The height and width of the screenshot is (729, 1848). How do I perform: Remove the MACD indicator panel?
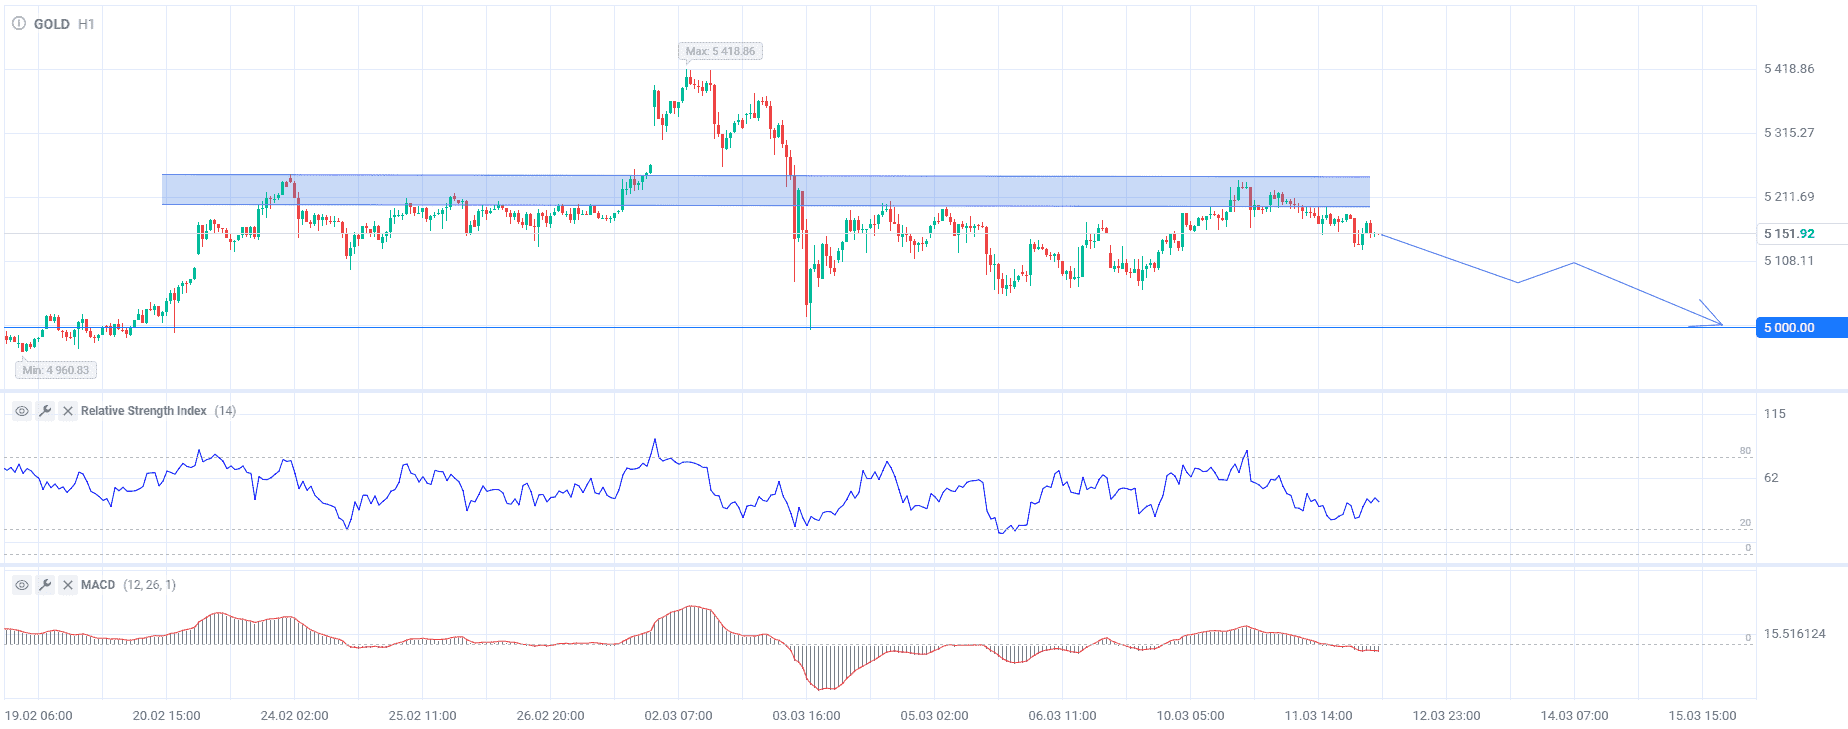(68, 585)
